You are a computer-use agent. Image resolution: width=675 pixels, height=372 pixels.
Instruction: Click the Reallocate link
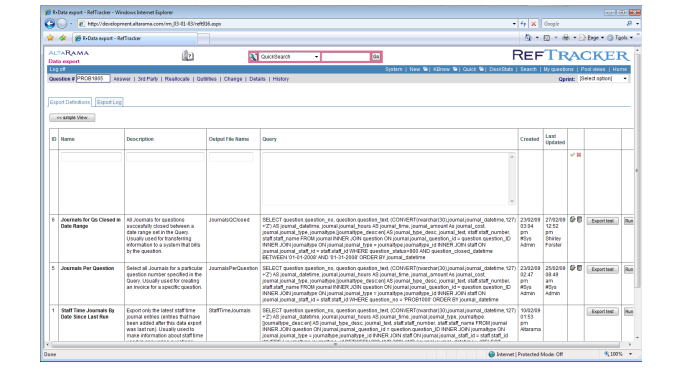pos(177,79)
